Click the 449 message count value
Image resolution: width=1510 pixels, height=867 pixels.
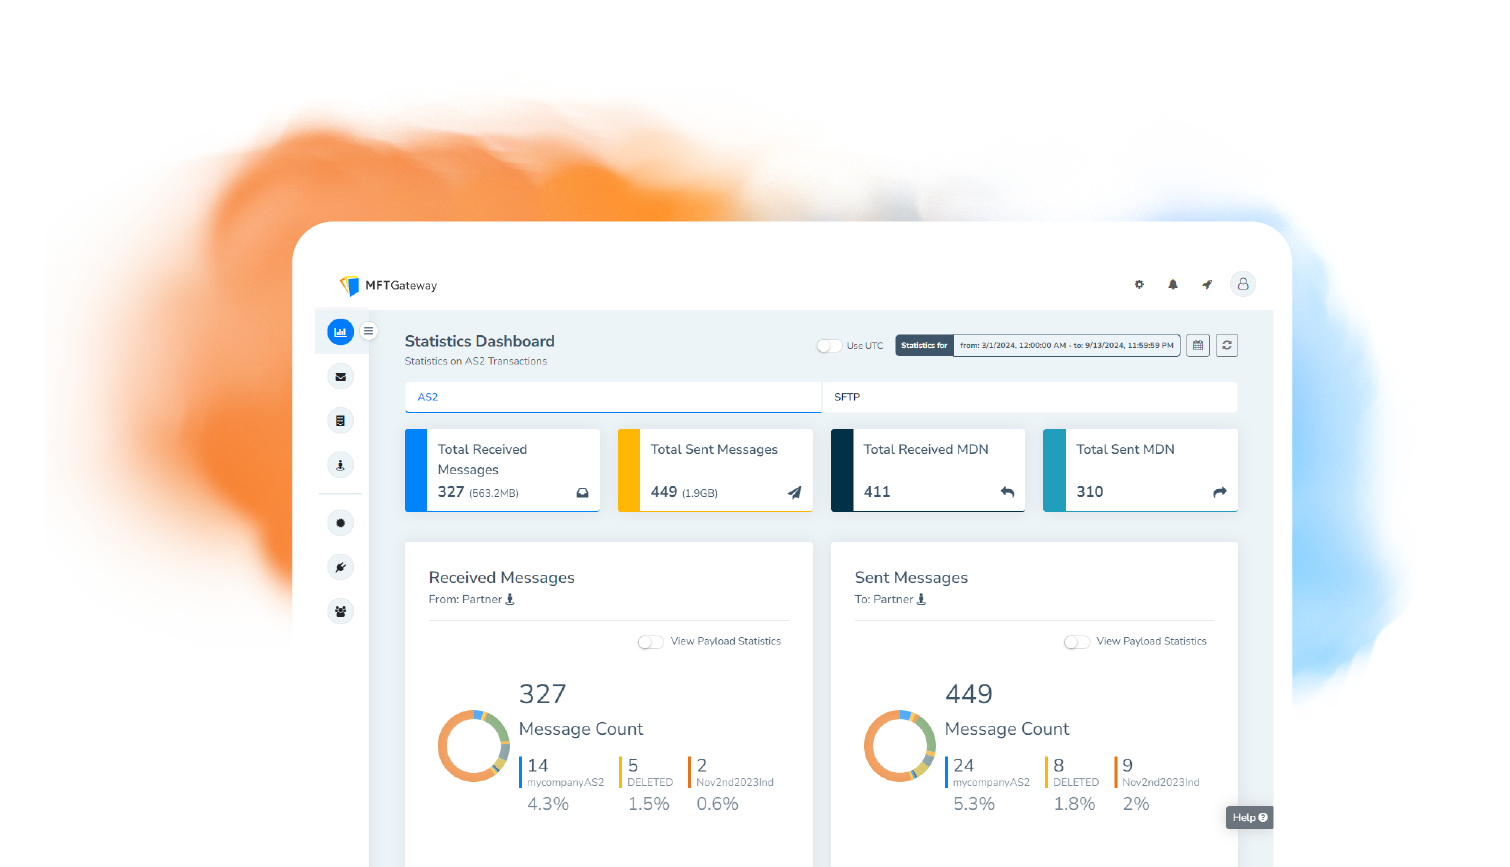pos(969,694)
